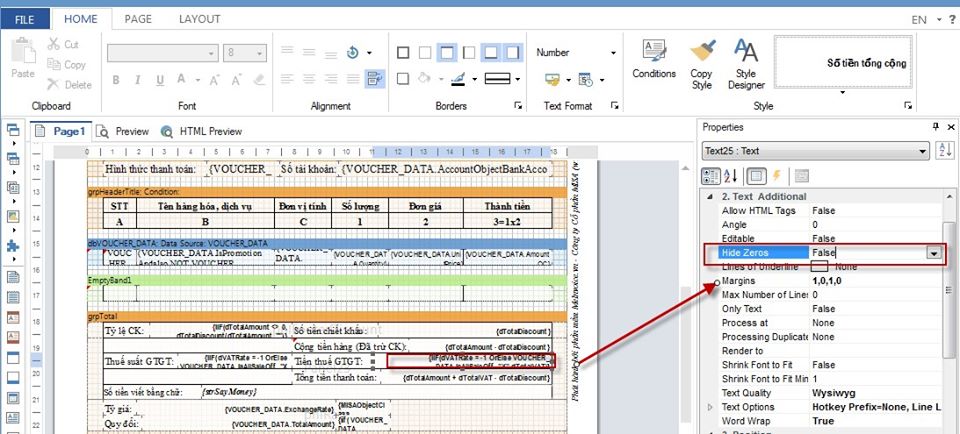Open the font color dropdown arrow
The image size is (960, 434).
click(198, 80)
